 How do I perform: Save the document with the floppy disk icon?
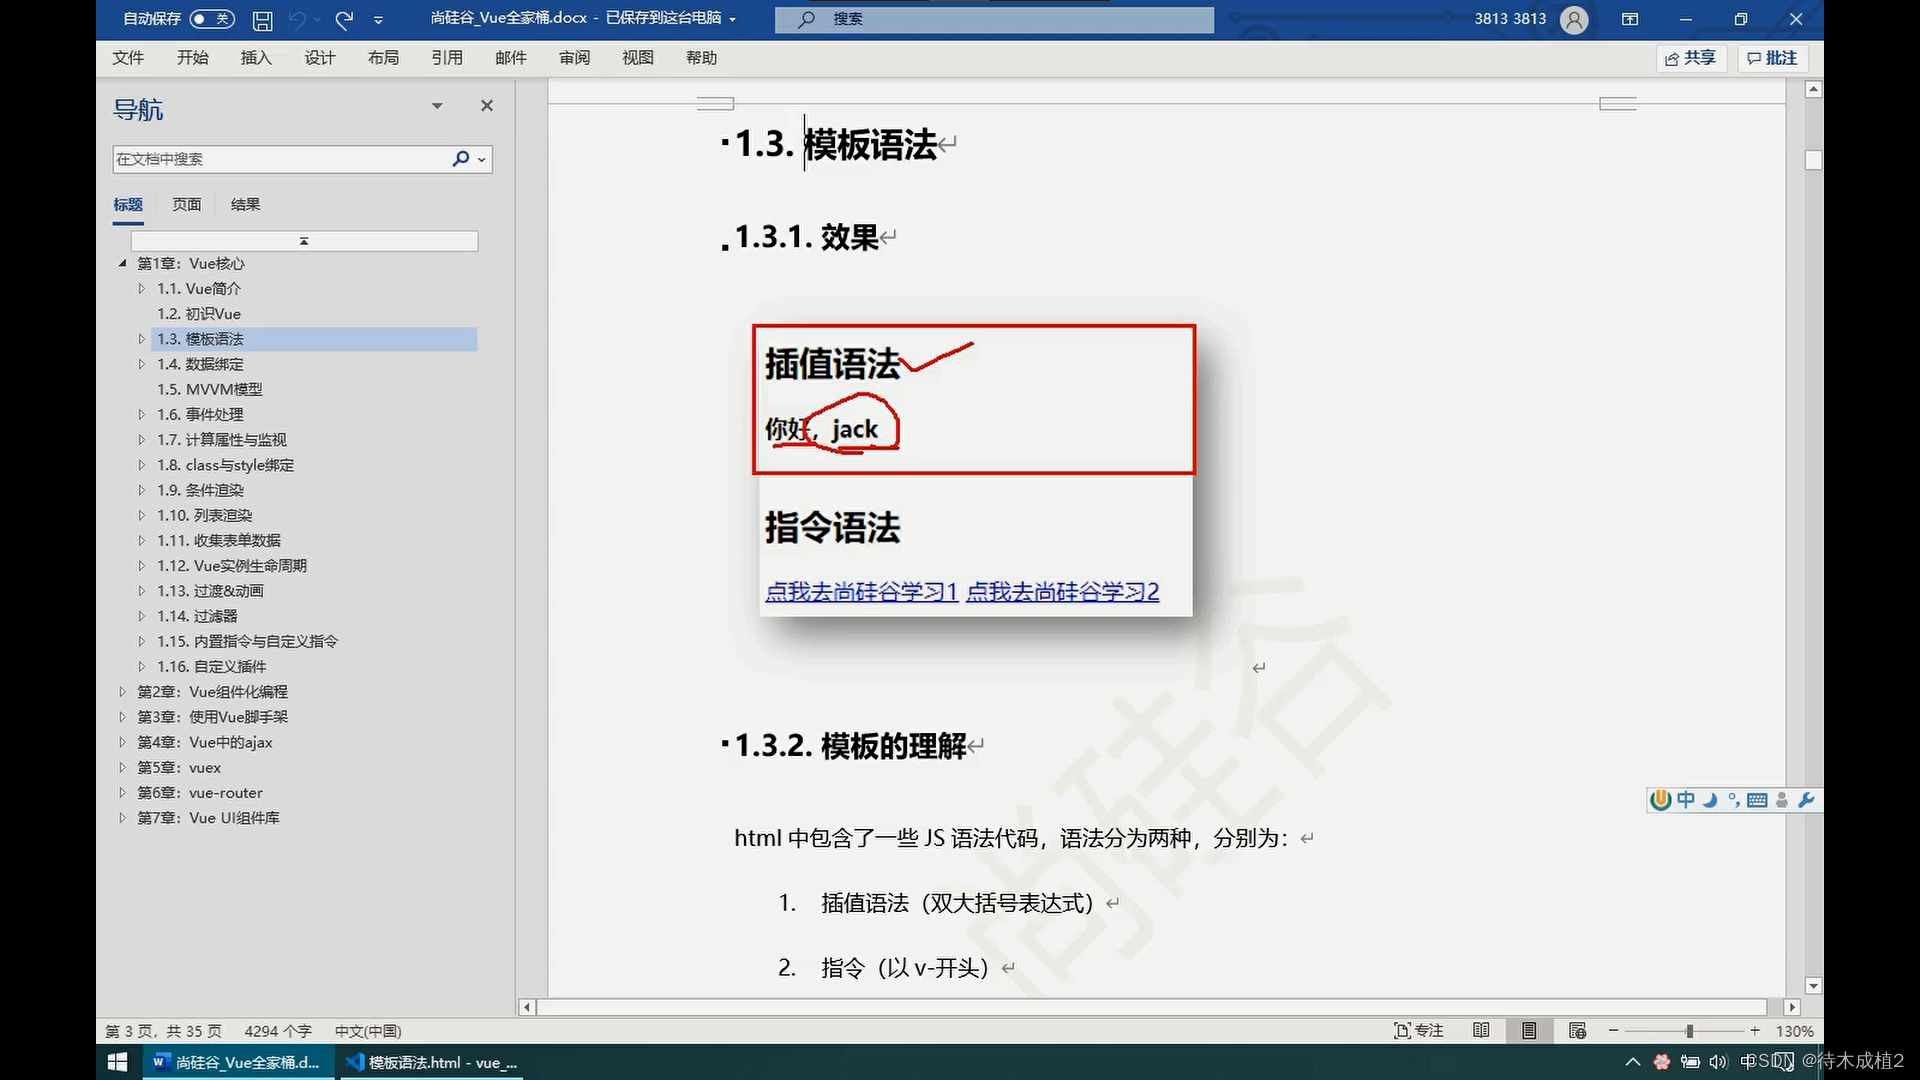262,19
